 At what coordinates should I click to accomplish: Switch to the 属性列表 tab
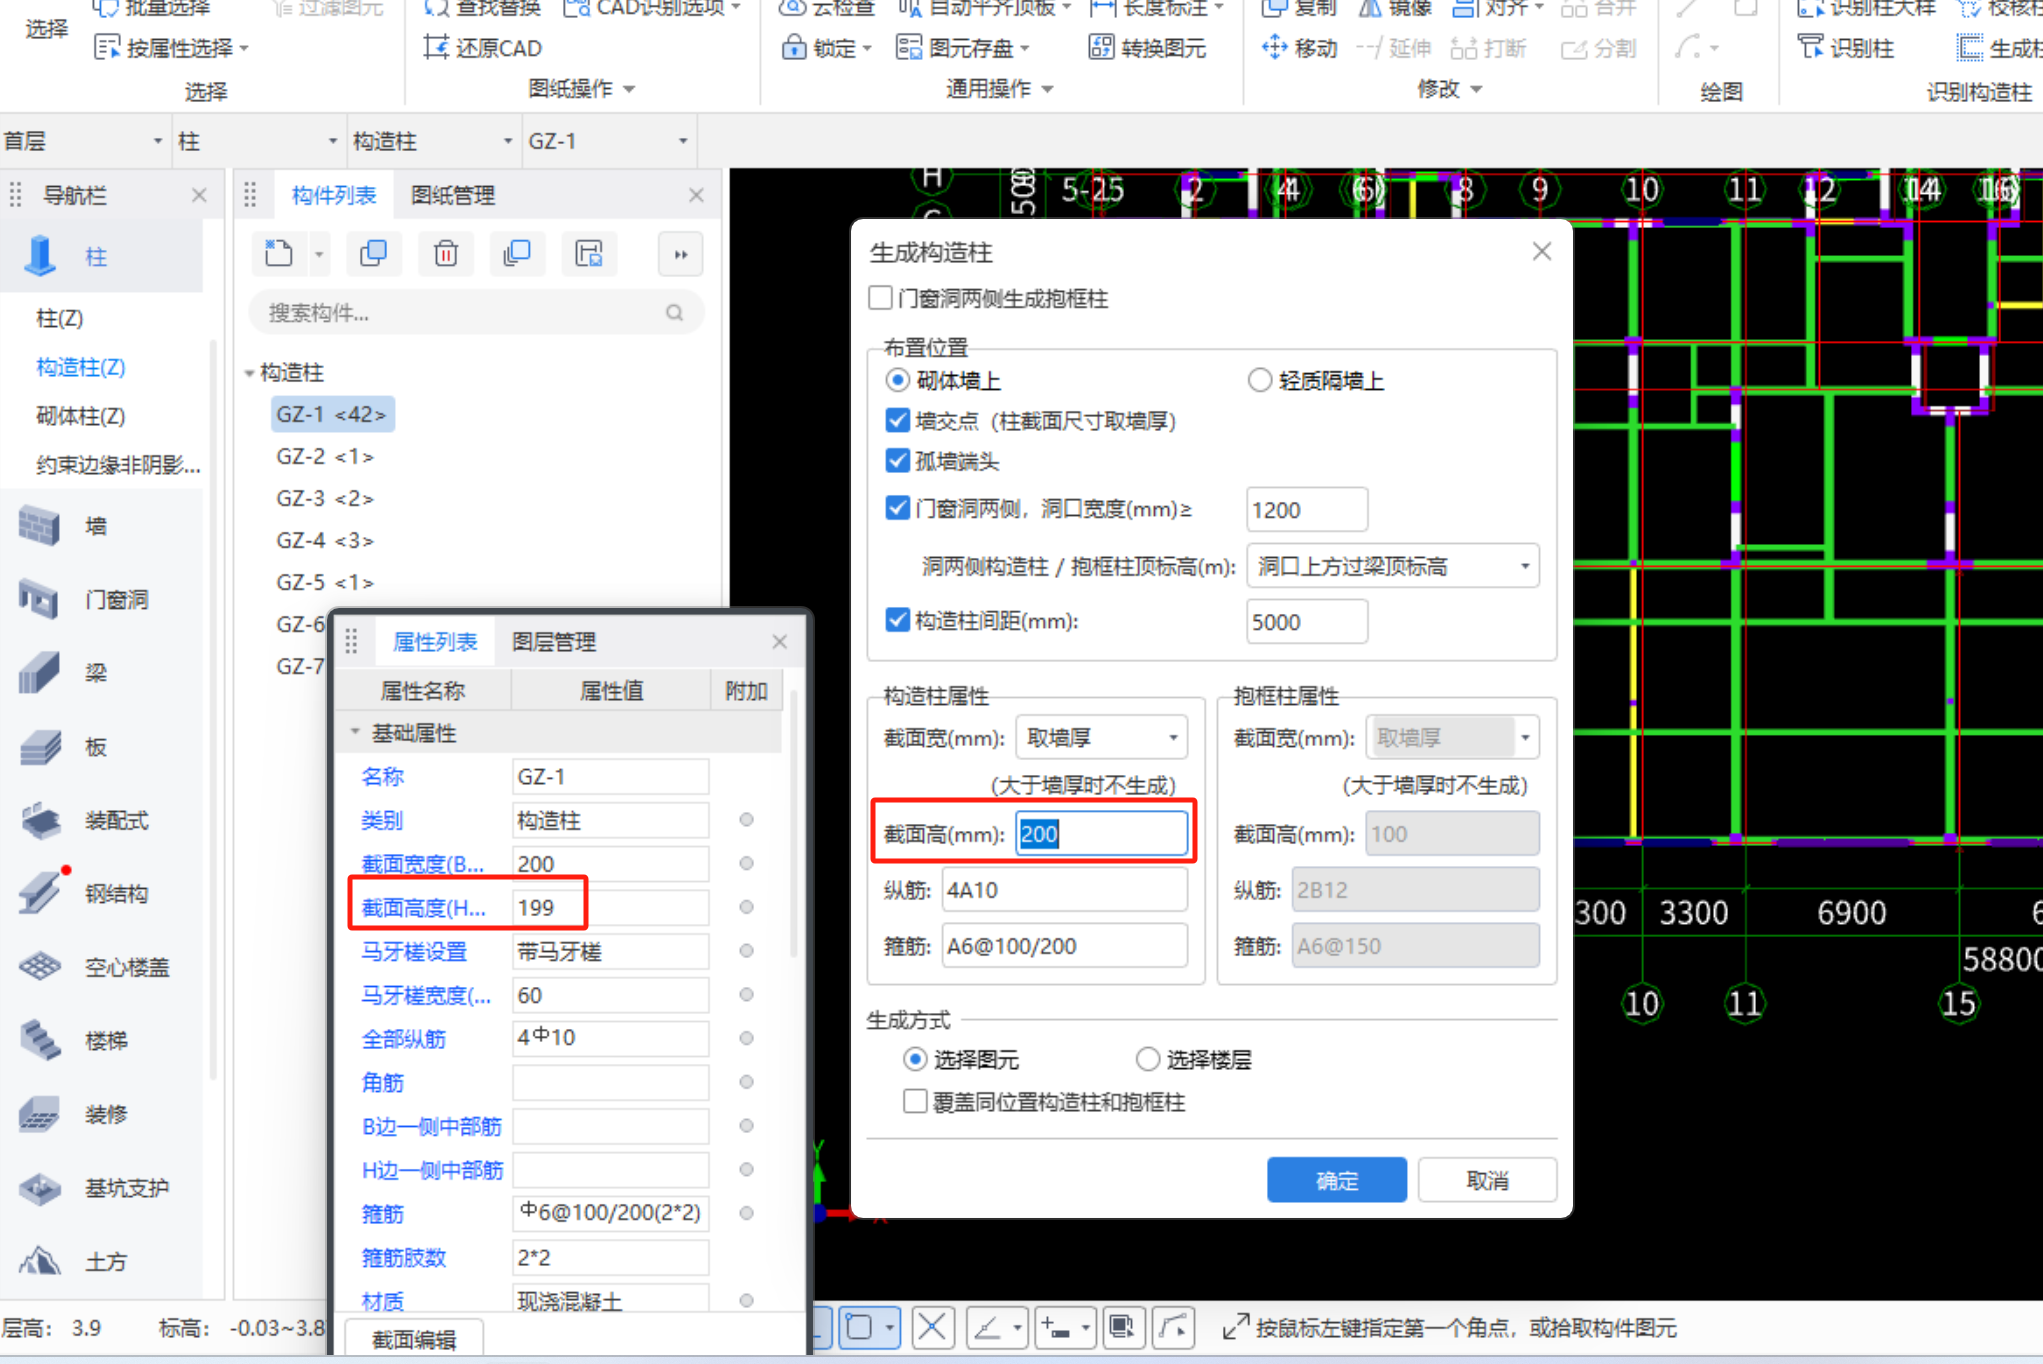(435, 642)
